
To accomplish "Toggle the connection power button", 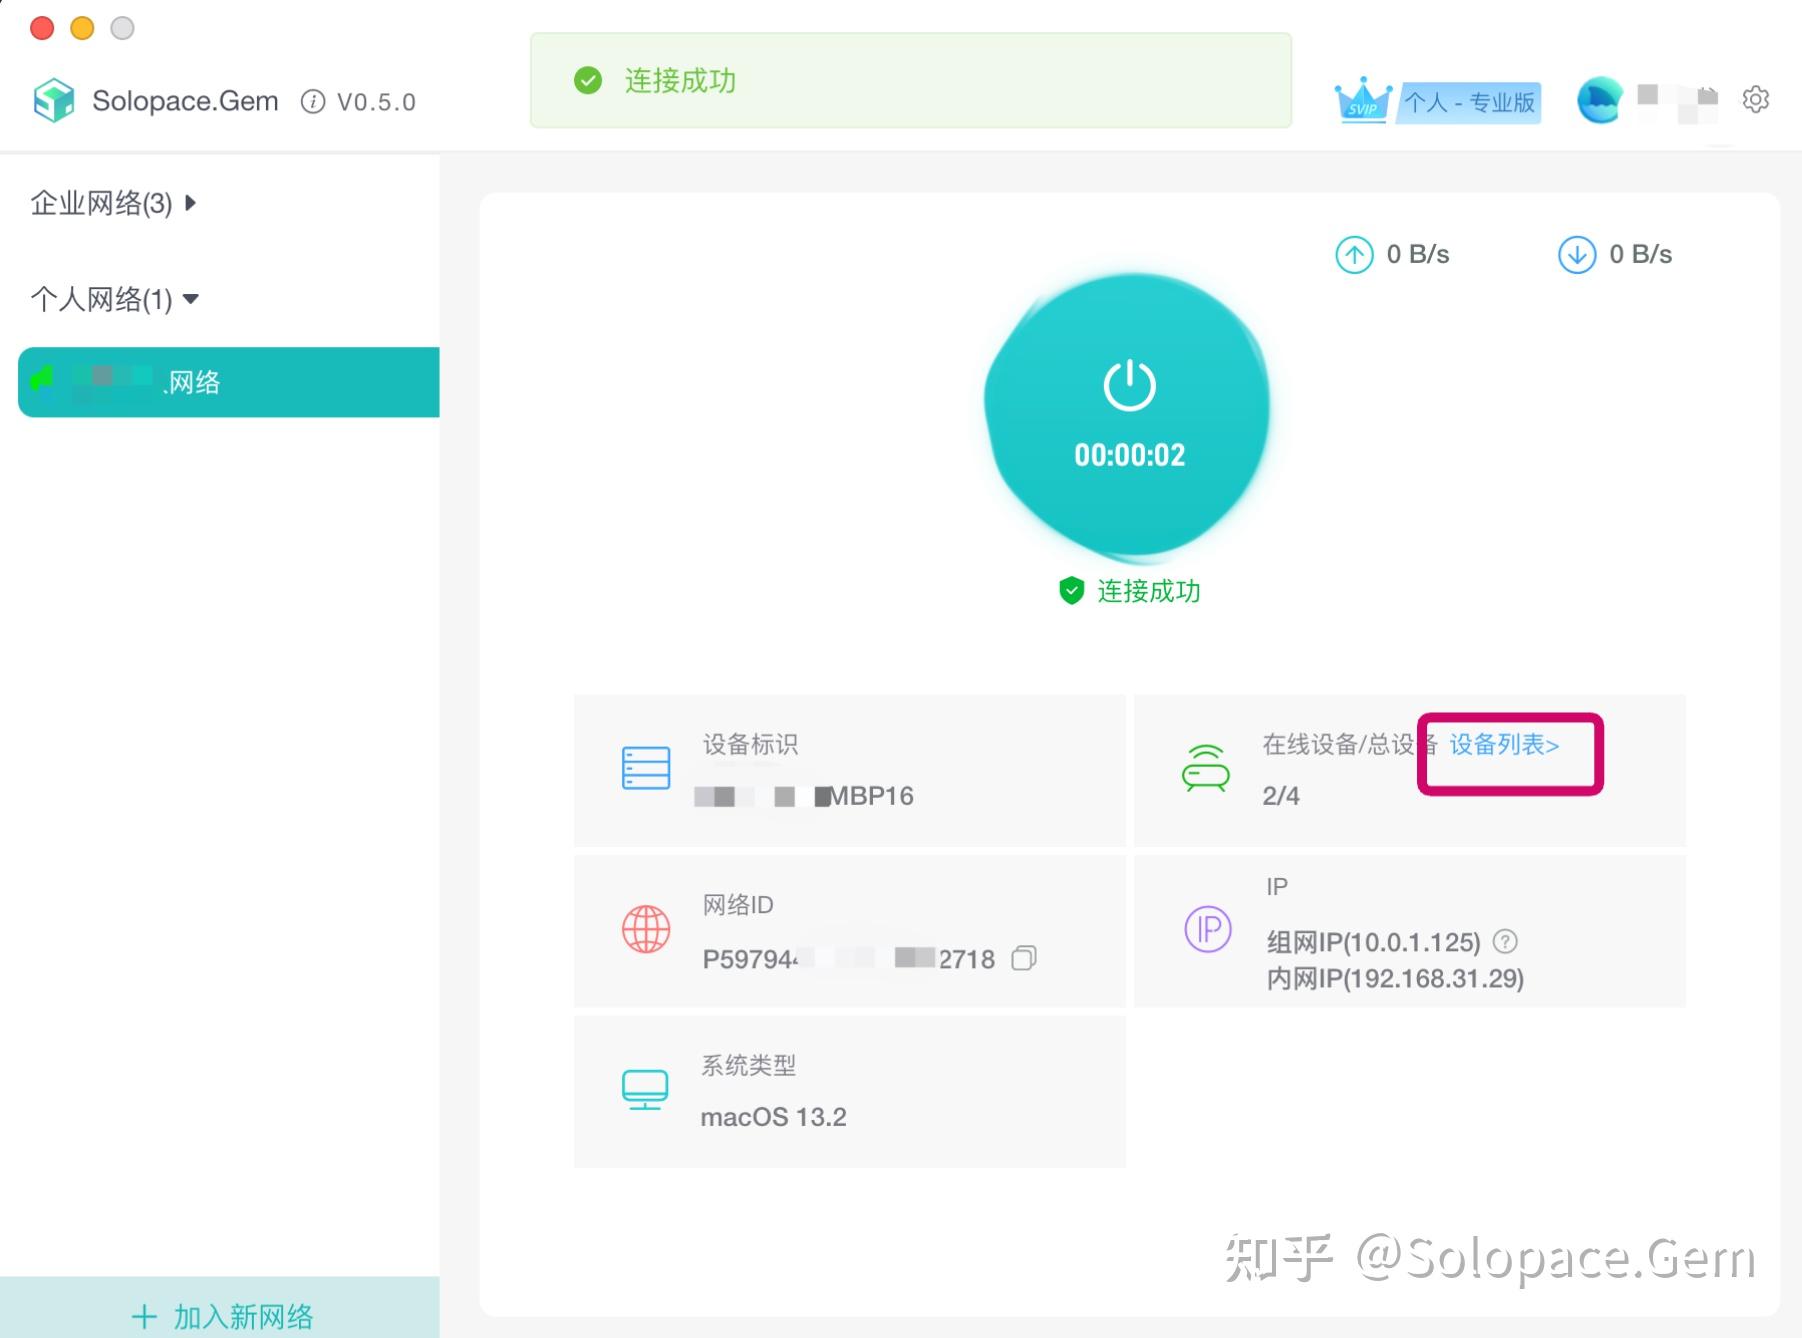I will (1128, 413).
